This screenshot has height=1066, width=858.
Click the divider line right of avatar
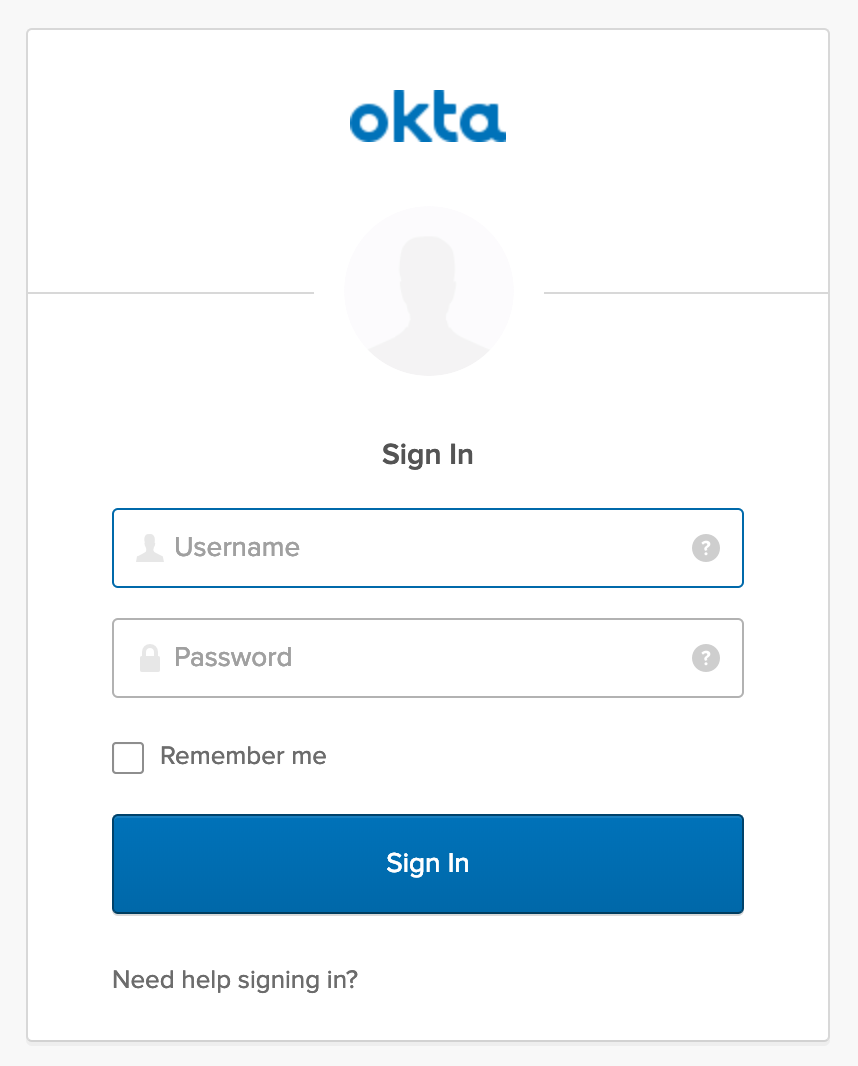686,293
